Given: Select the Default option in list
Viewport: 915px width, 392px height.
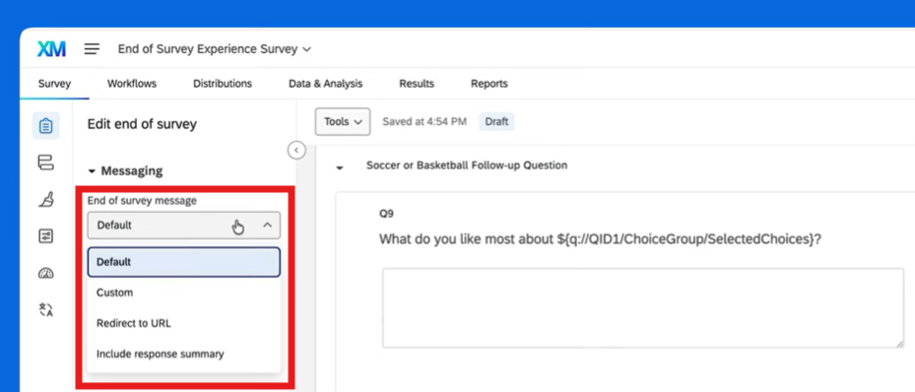Looking at the screenshot, I should click(184, 262).
